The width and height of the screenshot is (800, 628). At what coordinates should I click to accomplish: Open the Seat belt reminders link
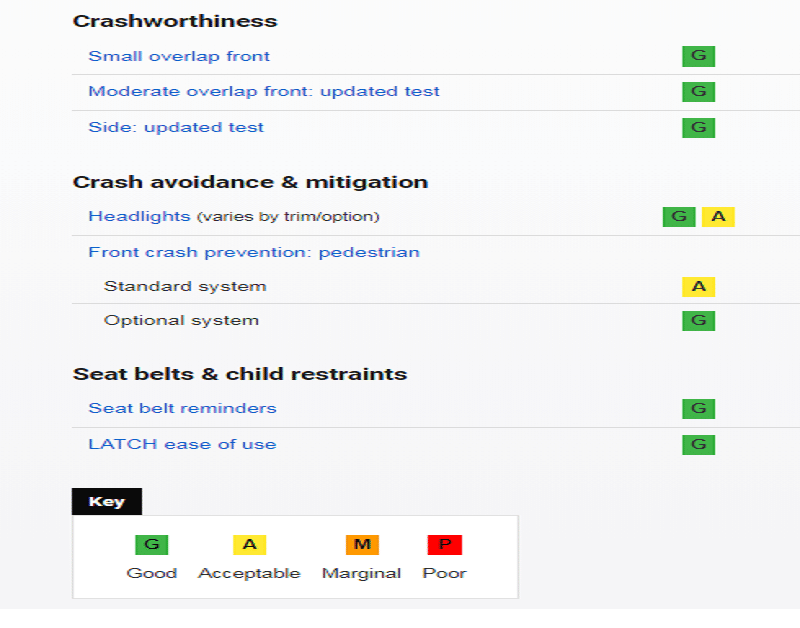click(182, 409)
